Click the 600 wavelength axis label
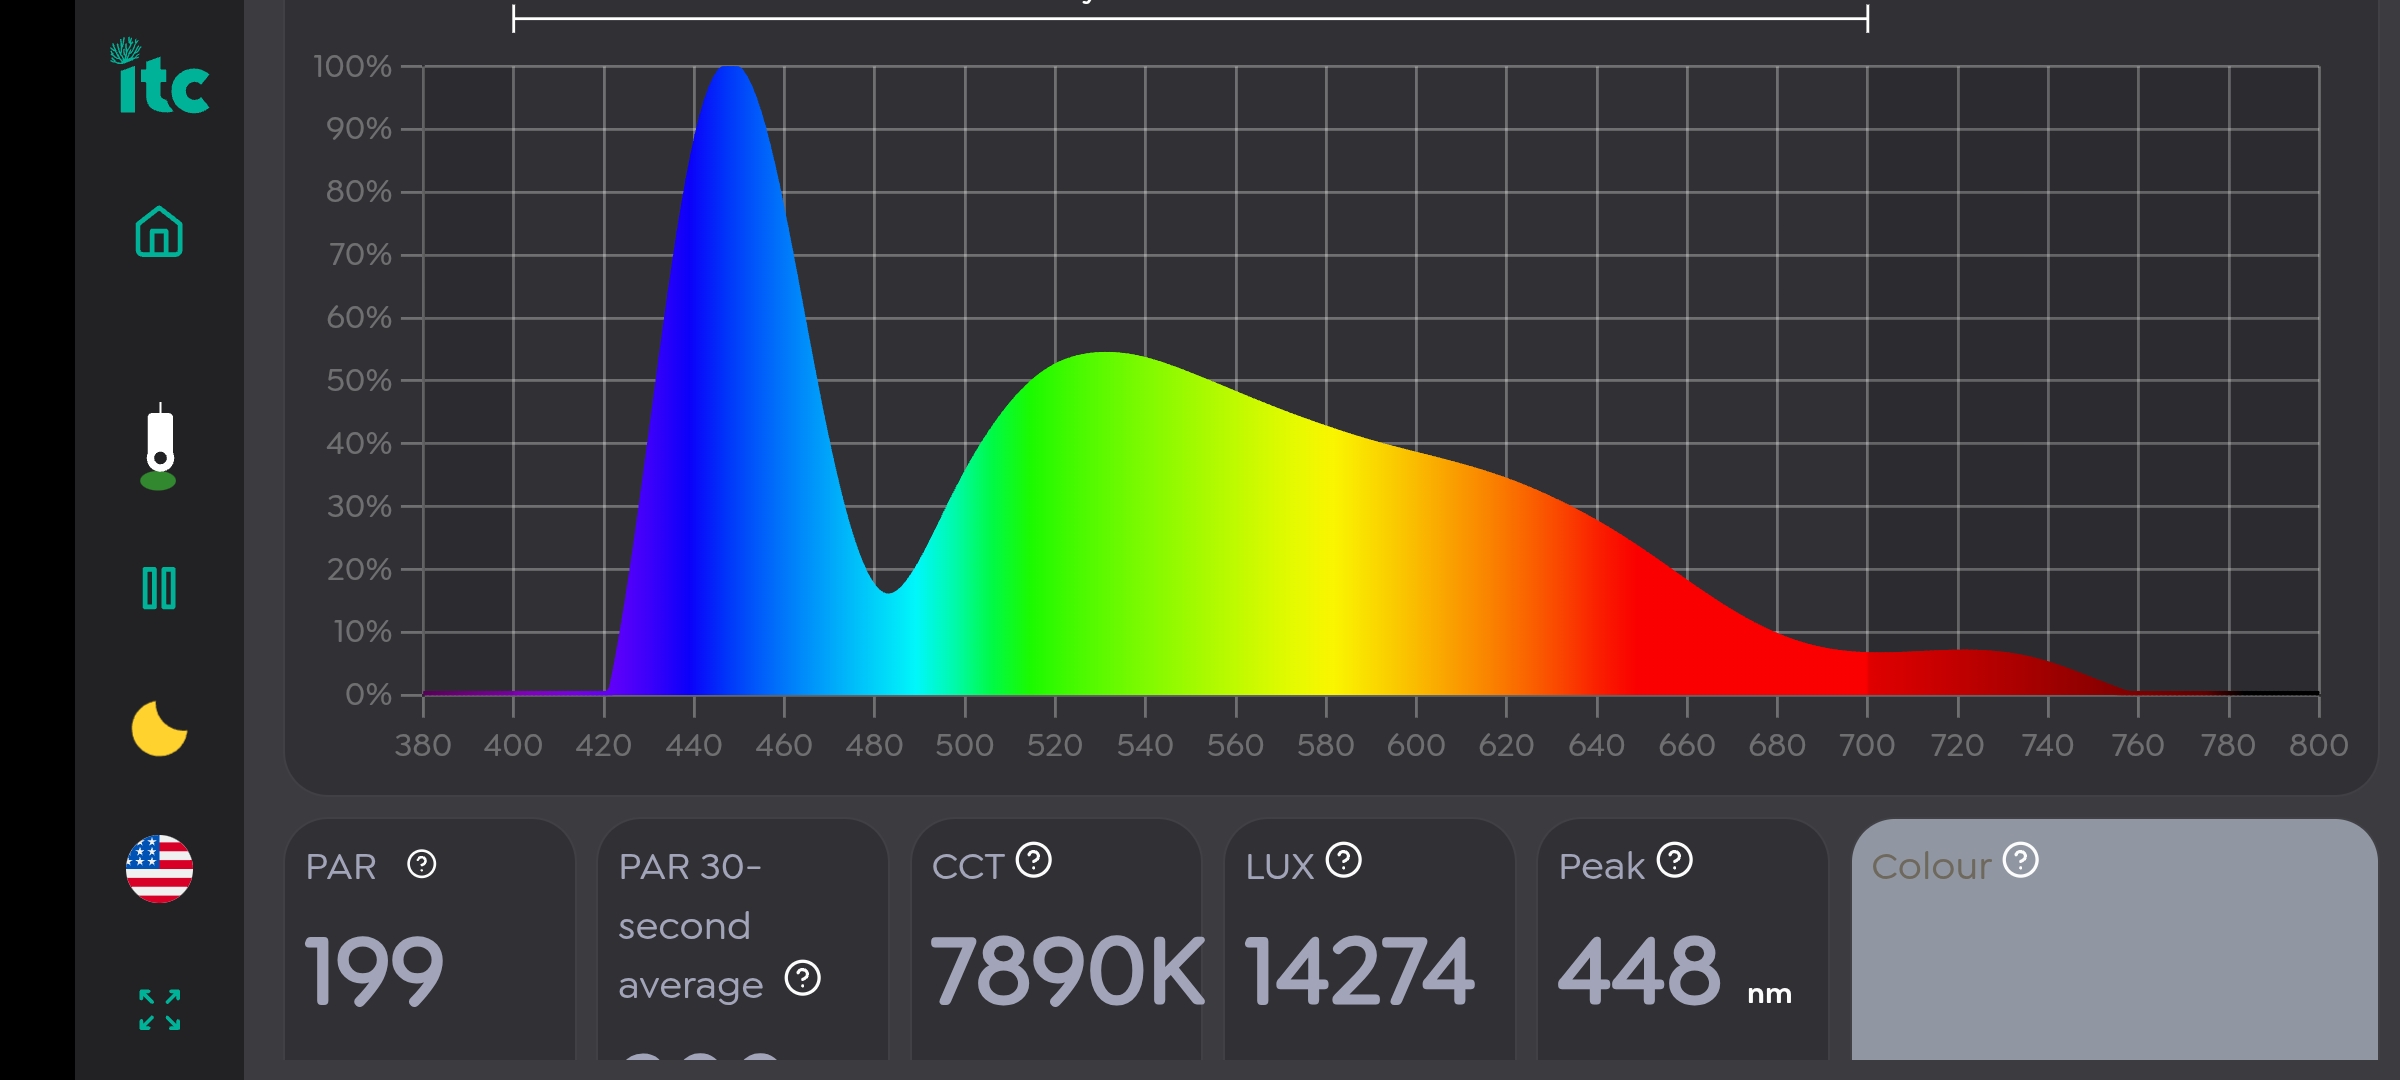This screenshot has width=2400, height=1080. [x=1416, y=745]
